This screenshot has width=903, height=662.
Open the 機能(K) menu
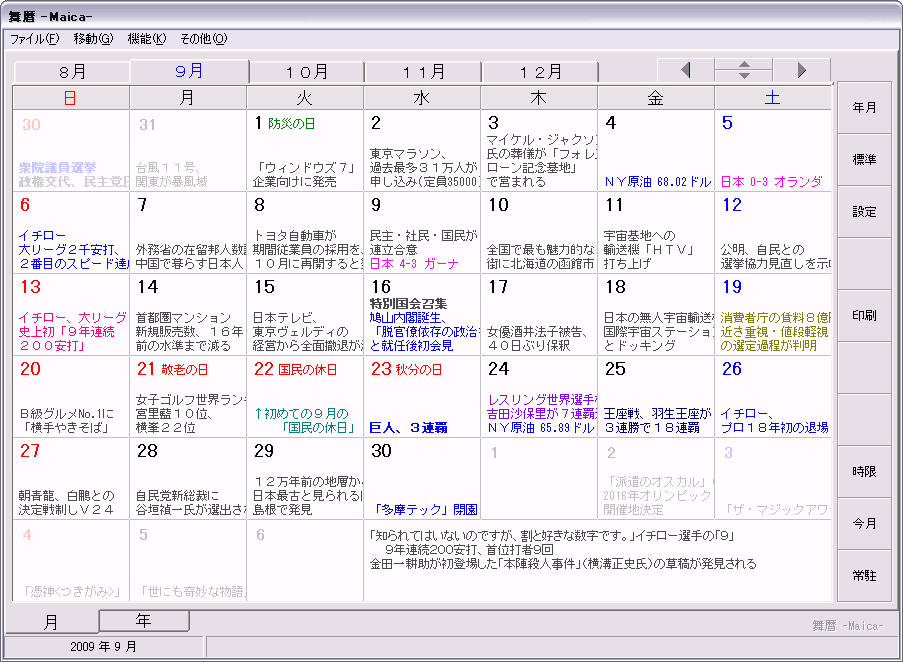[147, 39]
